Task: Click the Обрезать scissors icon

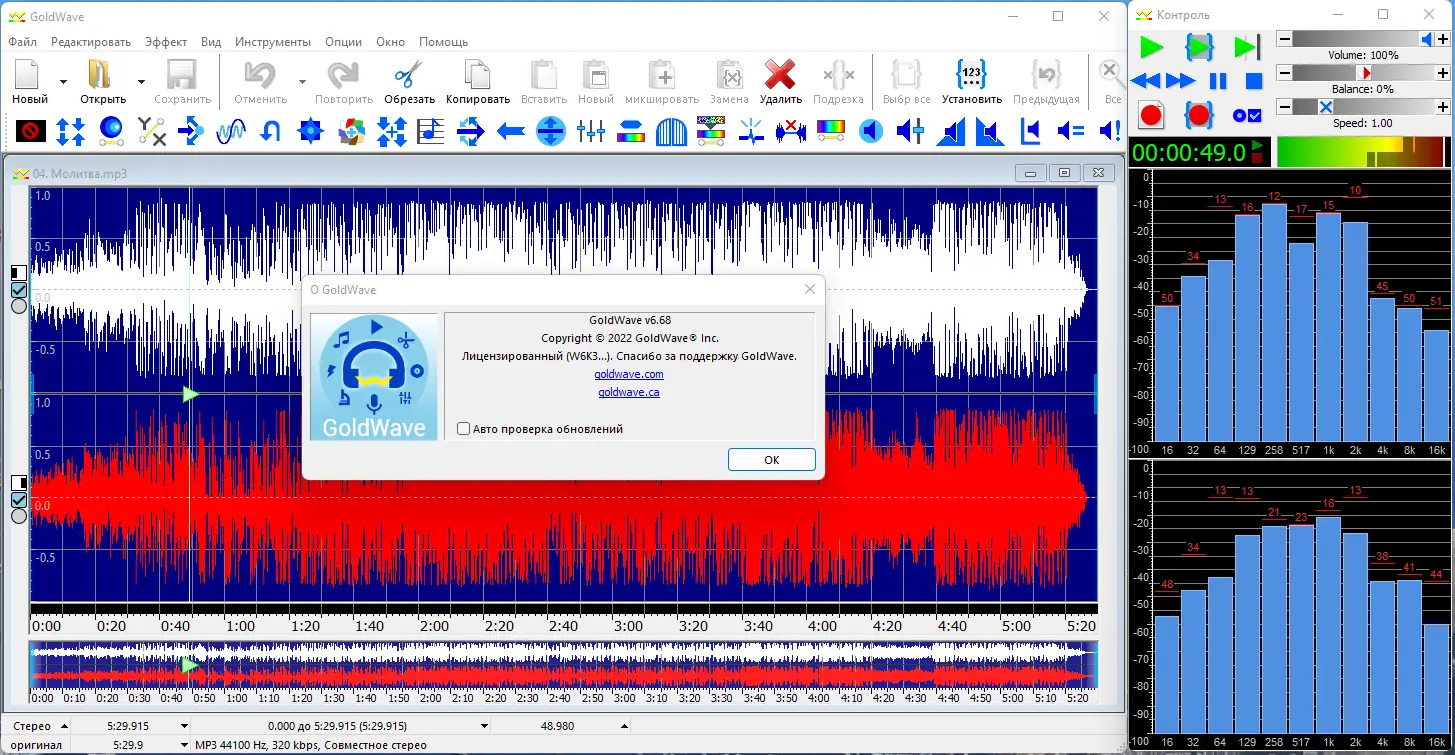Action: point(409,76)
